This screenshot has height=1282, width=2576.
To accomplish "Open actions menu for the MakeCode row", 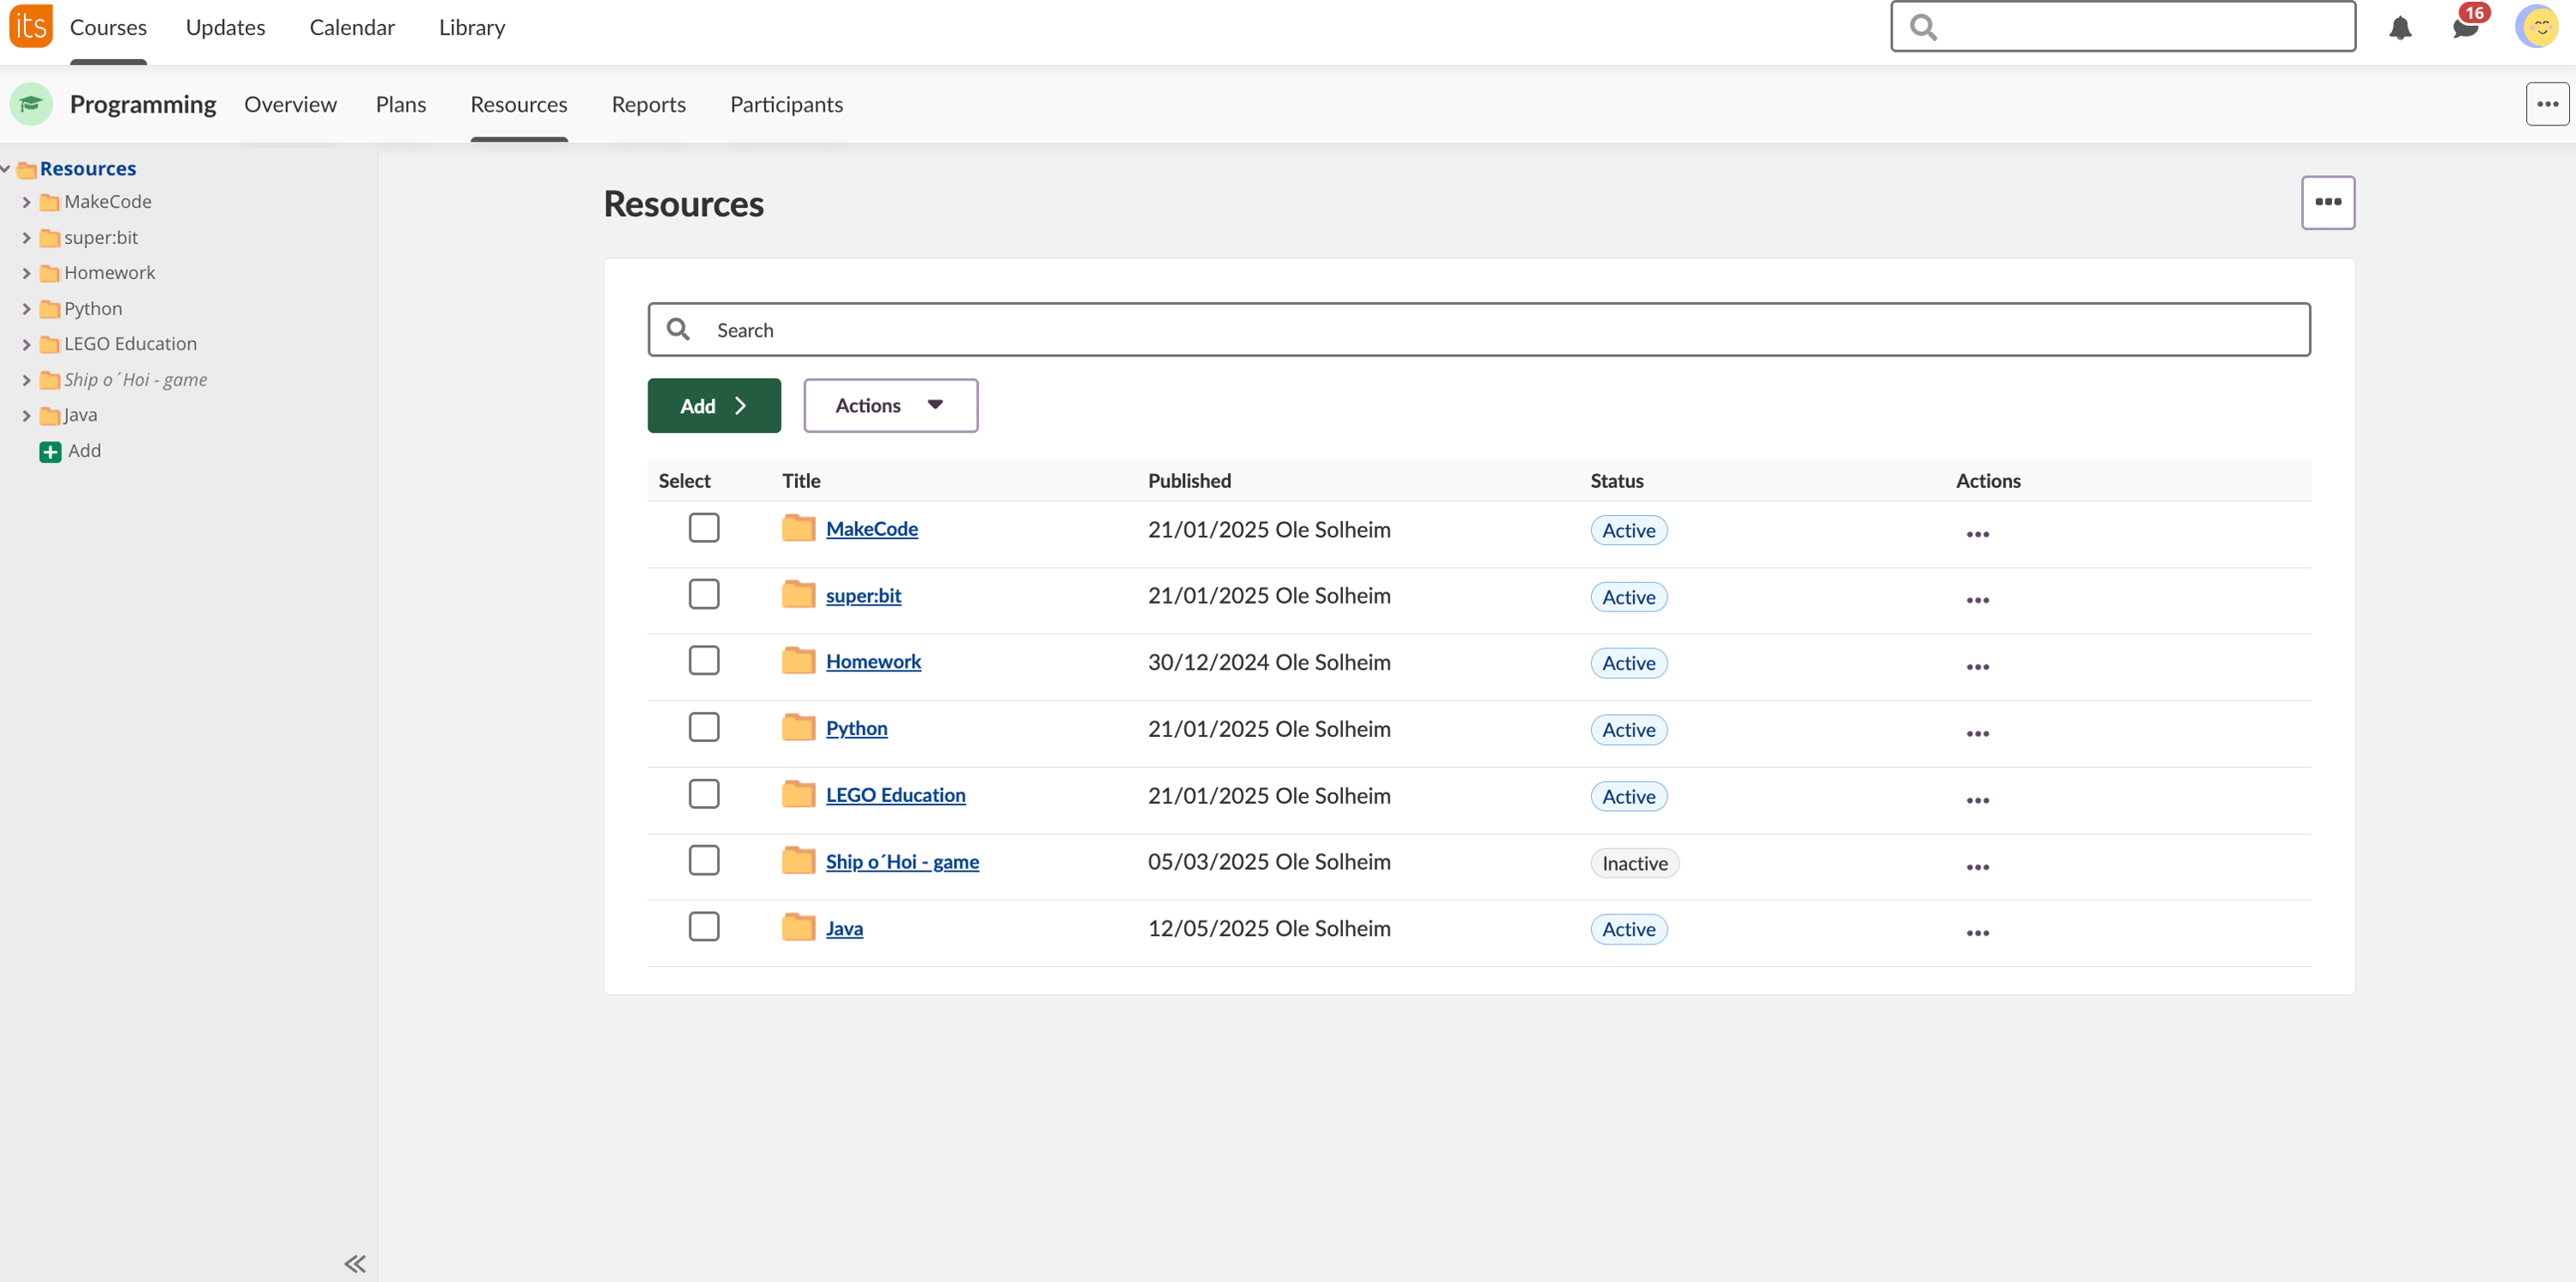I will click(1978, 534).
